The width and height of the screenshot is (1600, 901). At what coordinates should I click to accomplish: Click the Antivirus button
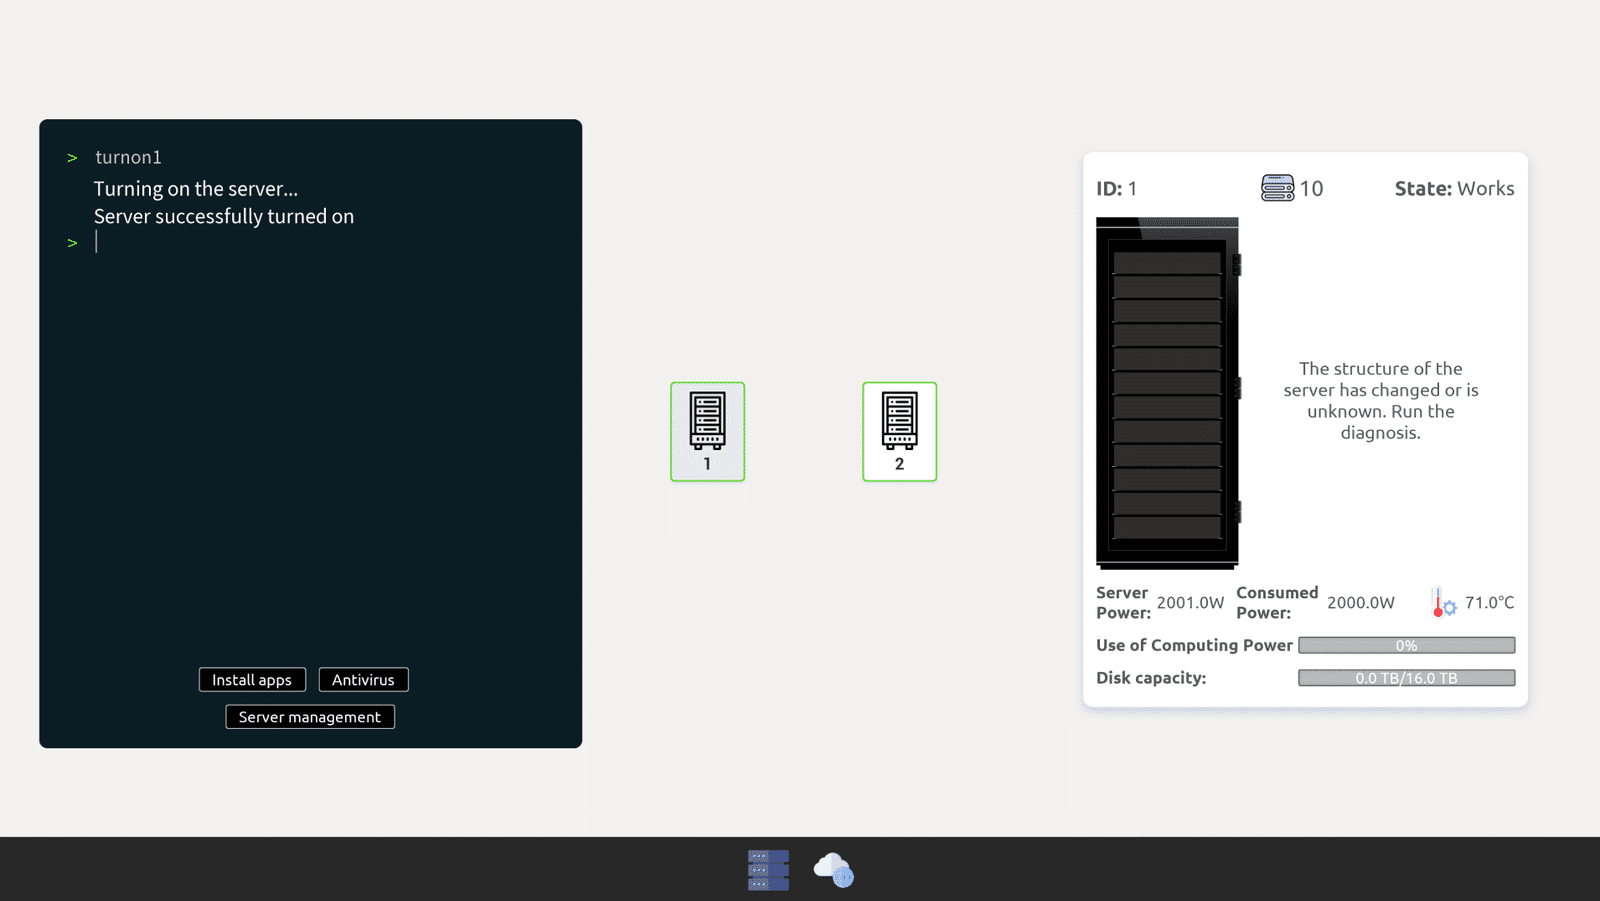coord(363,680)
